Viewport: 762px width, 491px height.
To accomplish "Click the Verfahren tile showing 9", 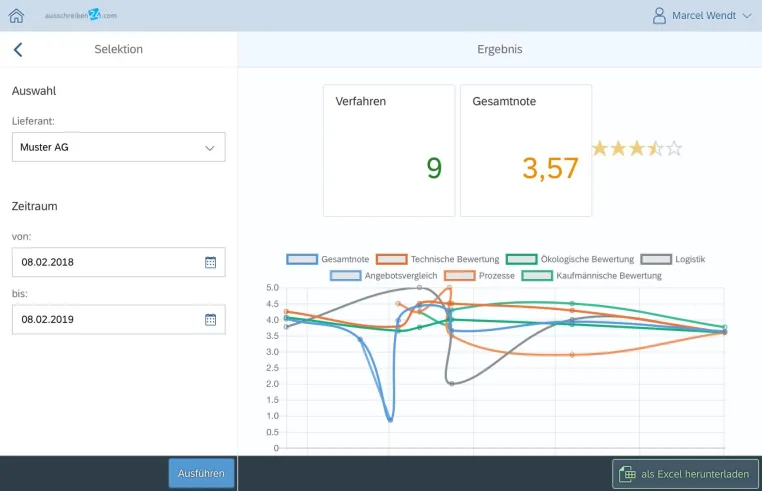I will (x=389, y=151).
